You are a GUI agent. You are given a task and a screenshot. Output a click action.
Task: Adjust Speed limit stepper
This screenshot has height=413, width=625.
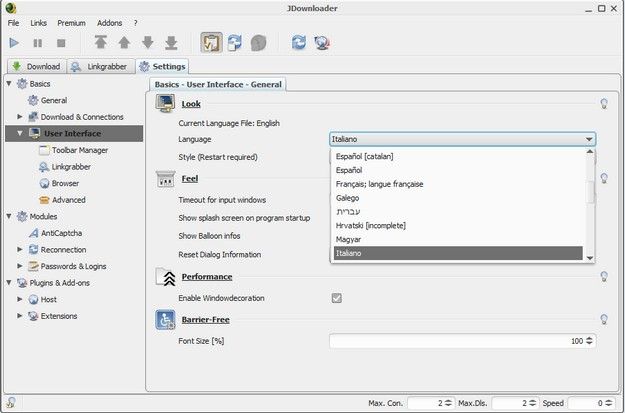coord(609,403)
